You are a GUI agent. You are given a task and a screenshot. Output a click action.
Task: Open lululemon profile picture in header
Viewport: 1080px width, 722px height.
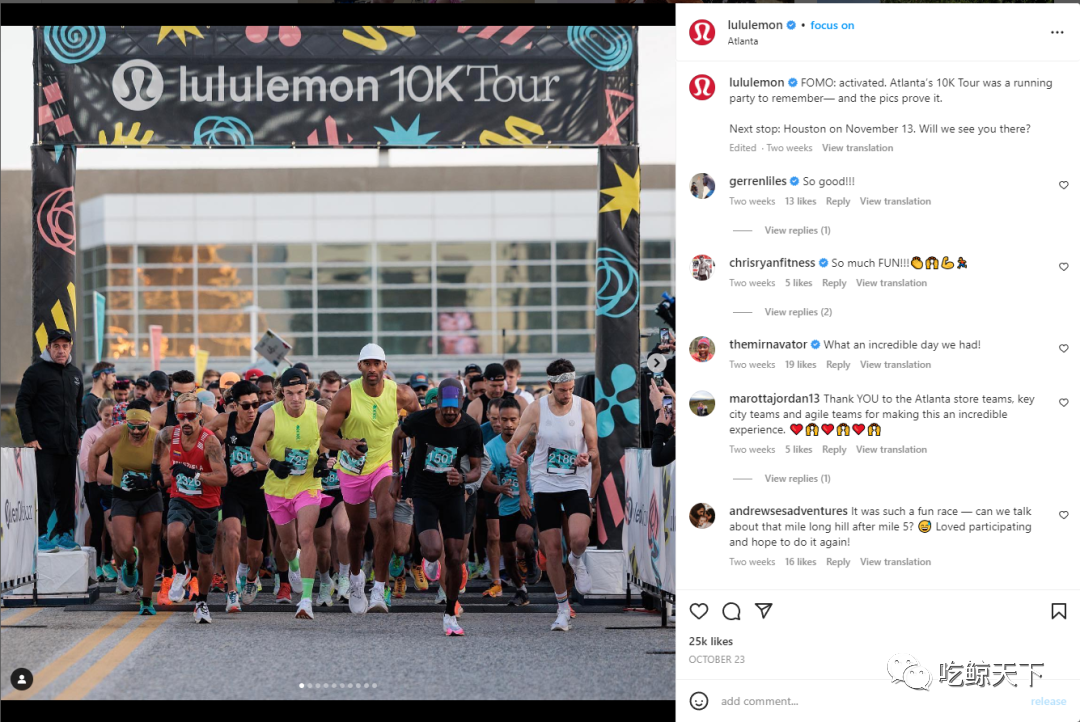coord(702,32)
